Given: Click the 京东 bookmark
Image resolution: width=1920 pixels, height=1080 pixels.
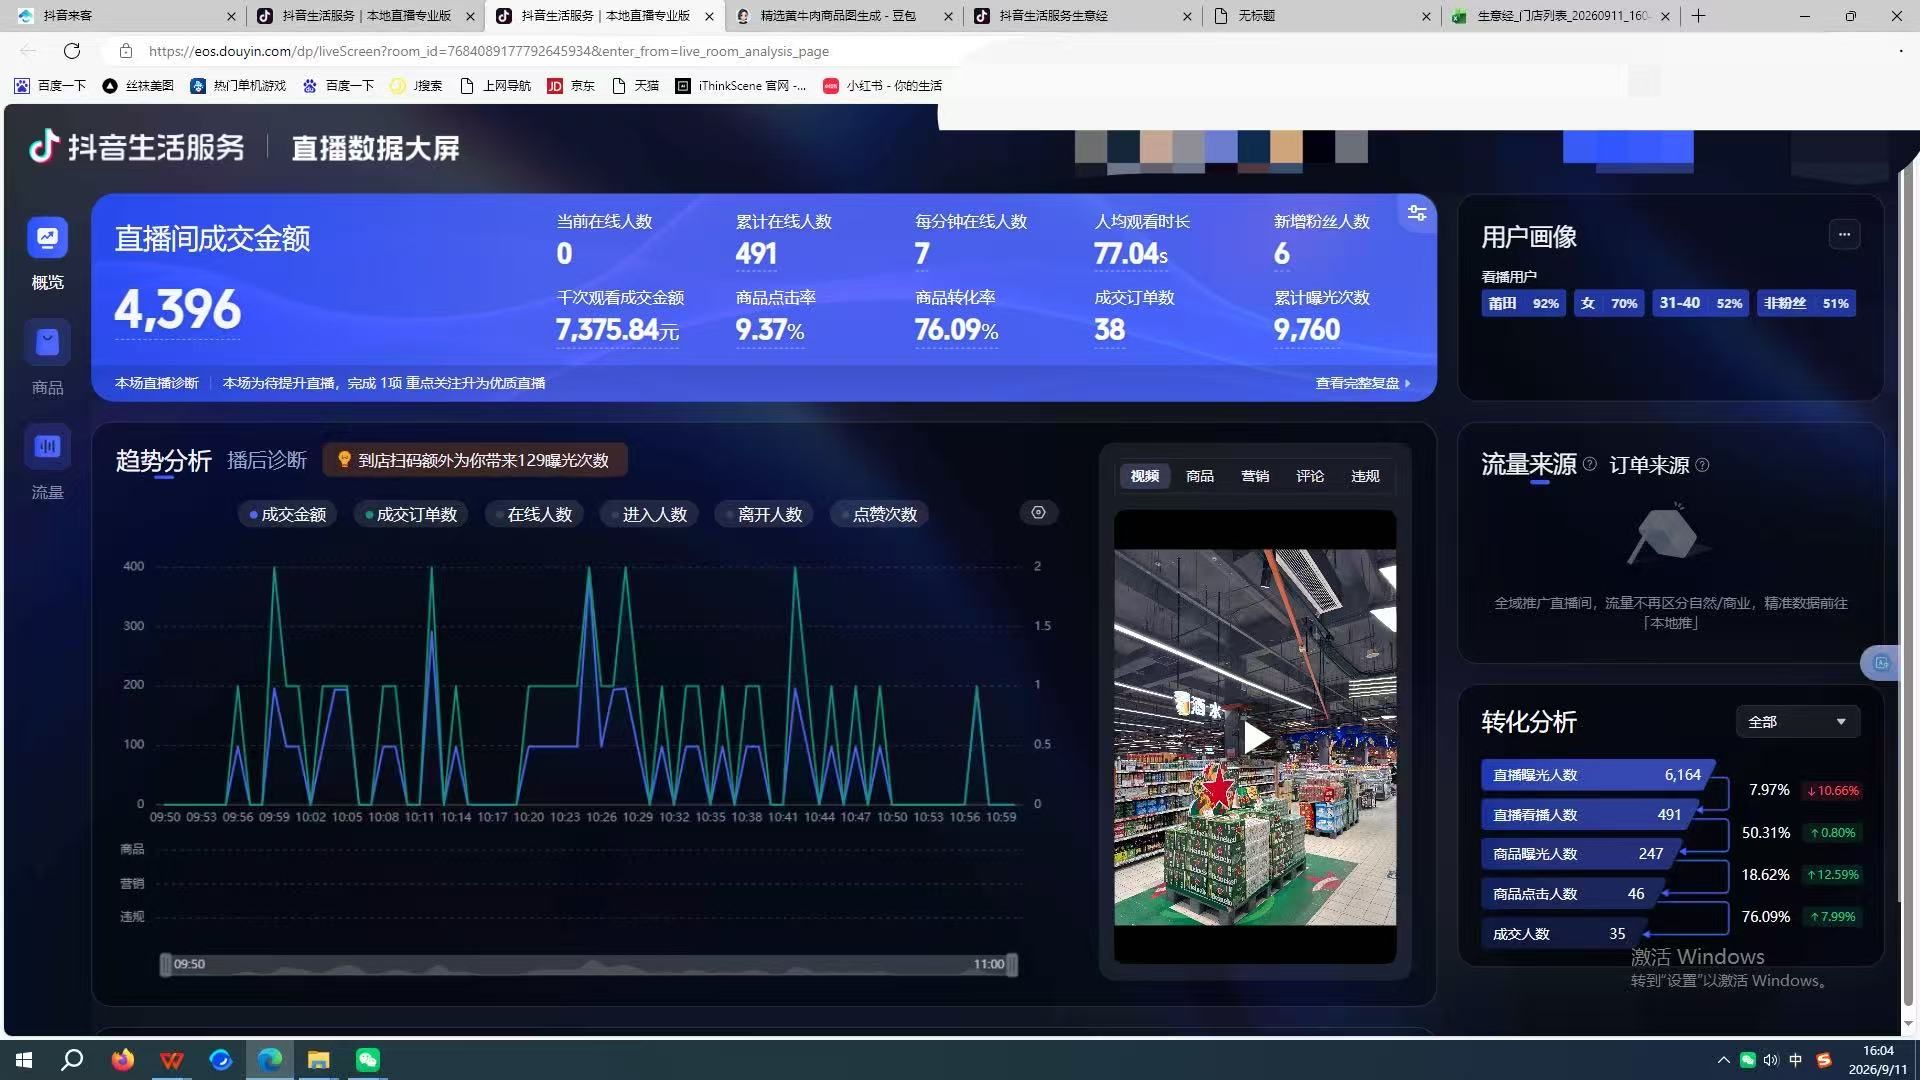Looking at the screenshot, I should point(570,86).
